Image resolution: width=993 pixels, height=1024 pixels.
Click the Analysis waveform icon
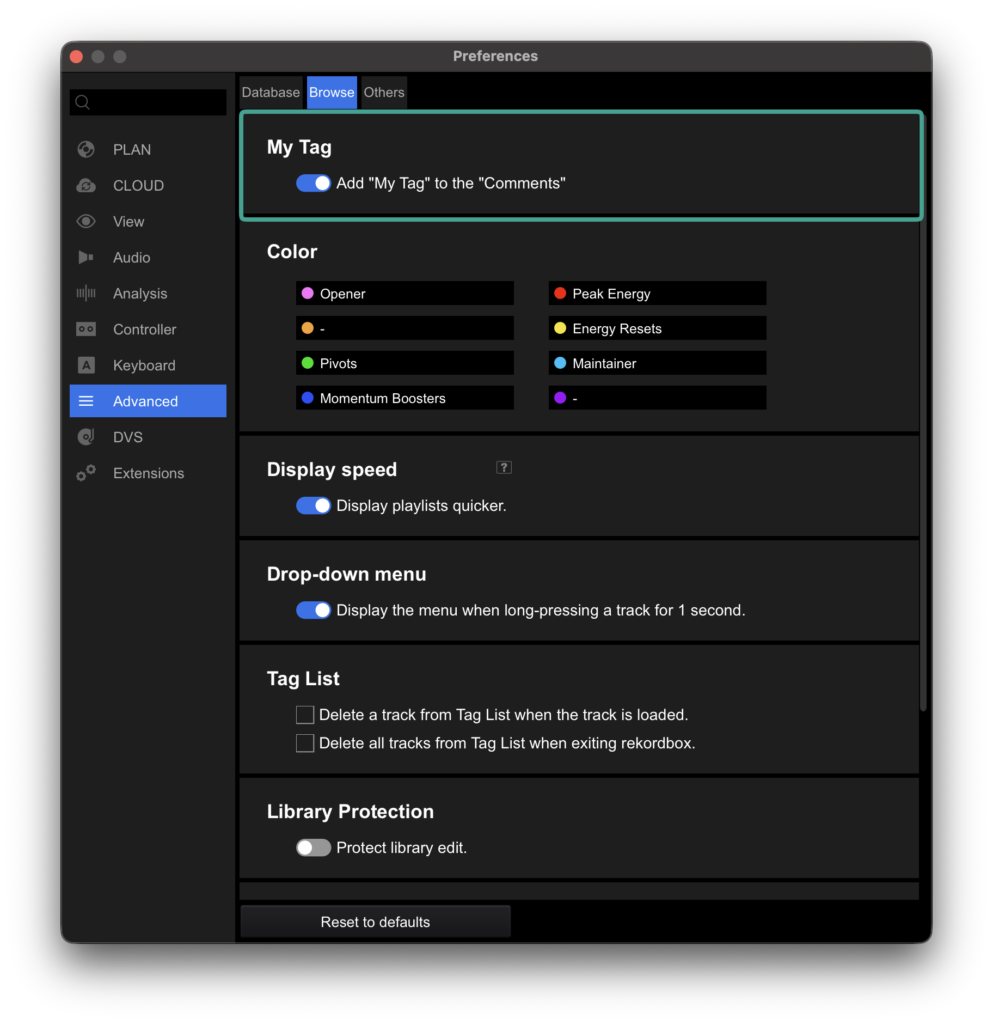coord(86,294)
